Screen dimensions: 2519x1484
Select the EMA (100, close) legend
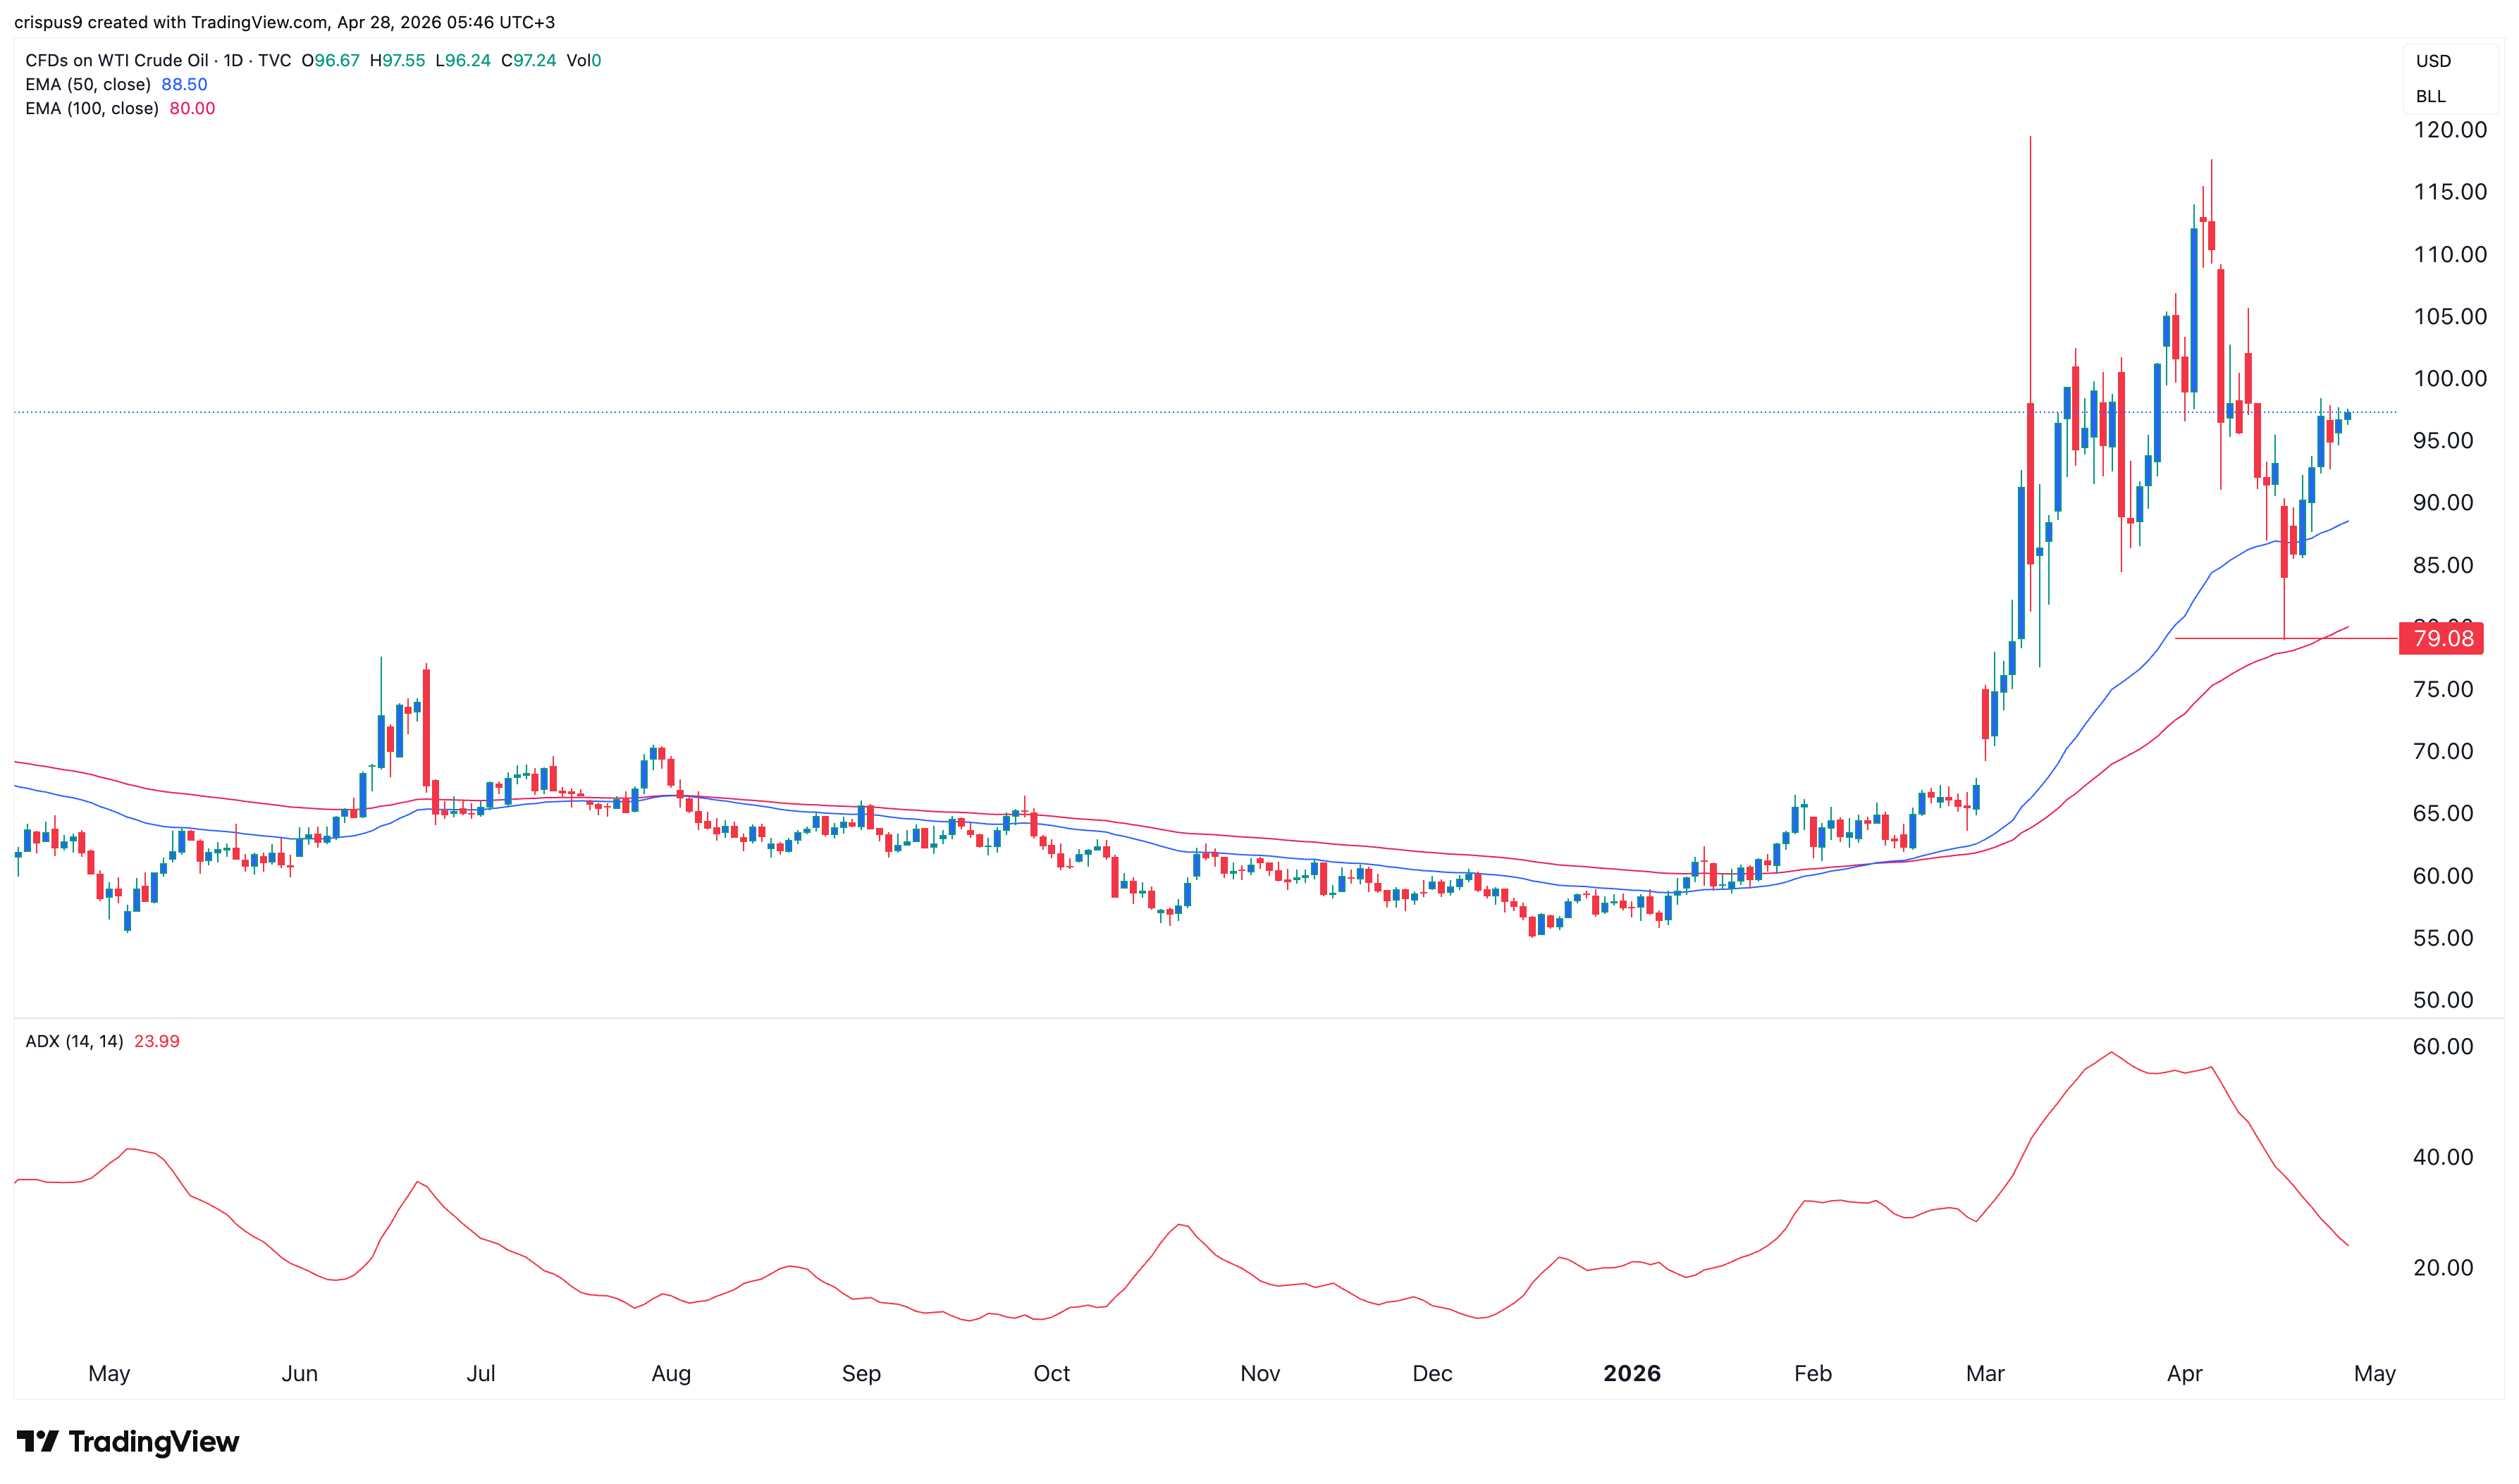tap(92, 108)
